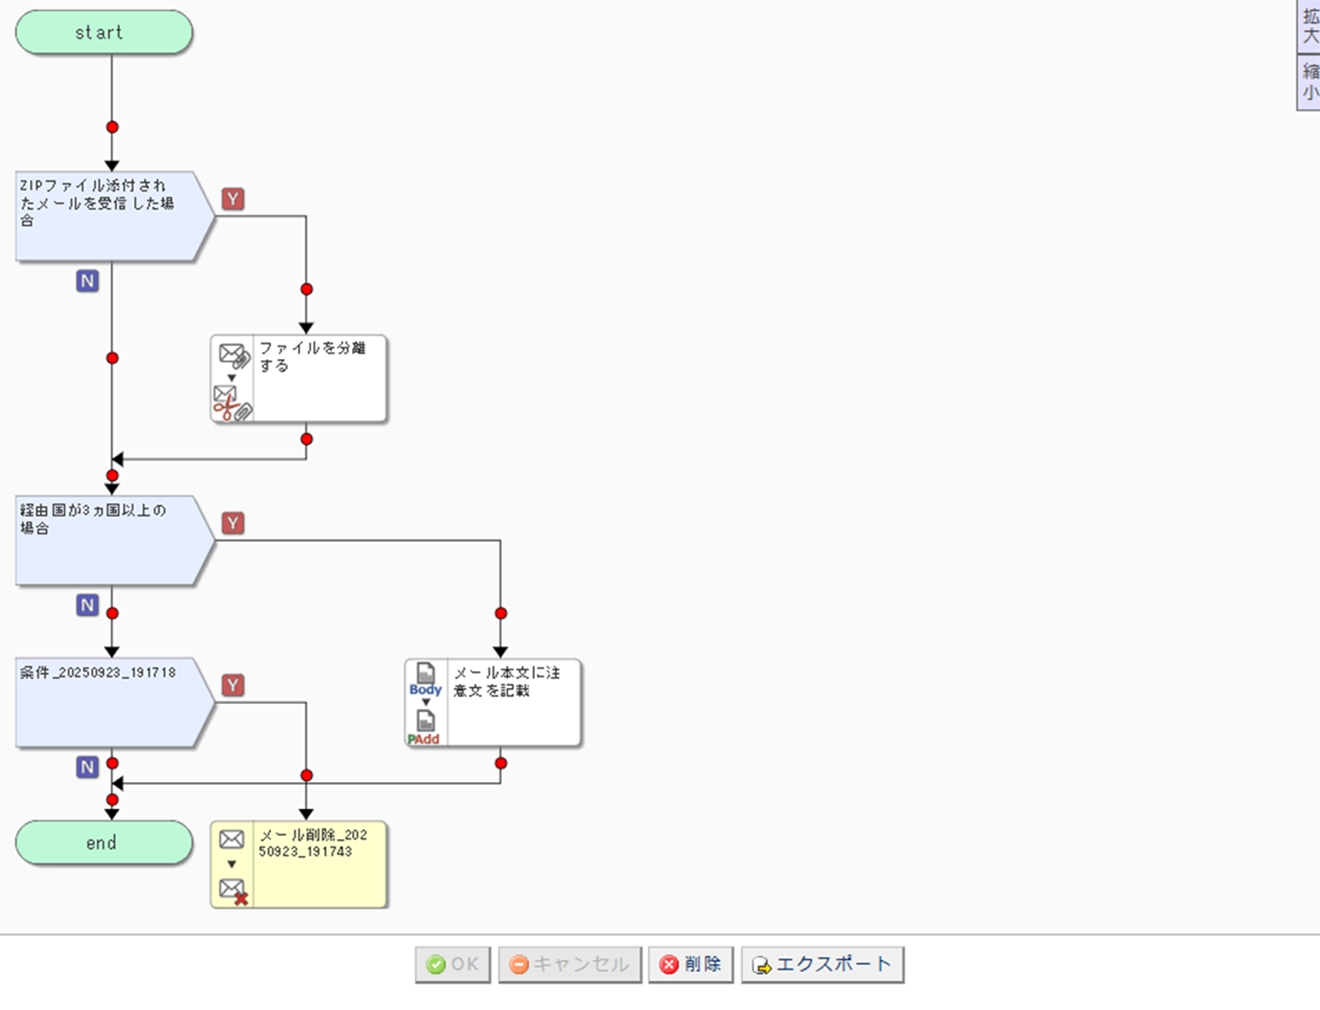Image resolution: width=1320 pixels, height=1010 pixels.
Task: Click the red connector dot below start
Action: pos(112,127)
